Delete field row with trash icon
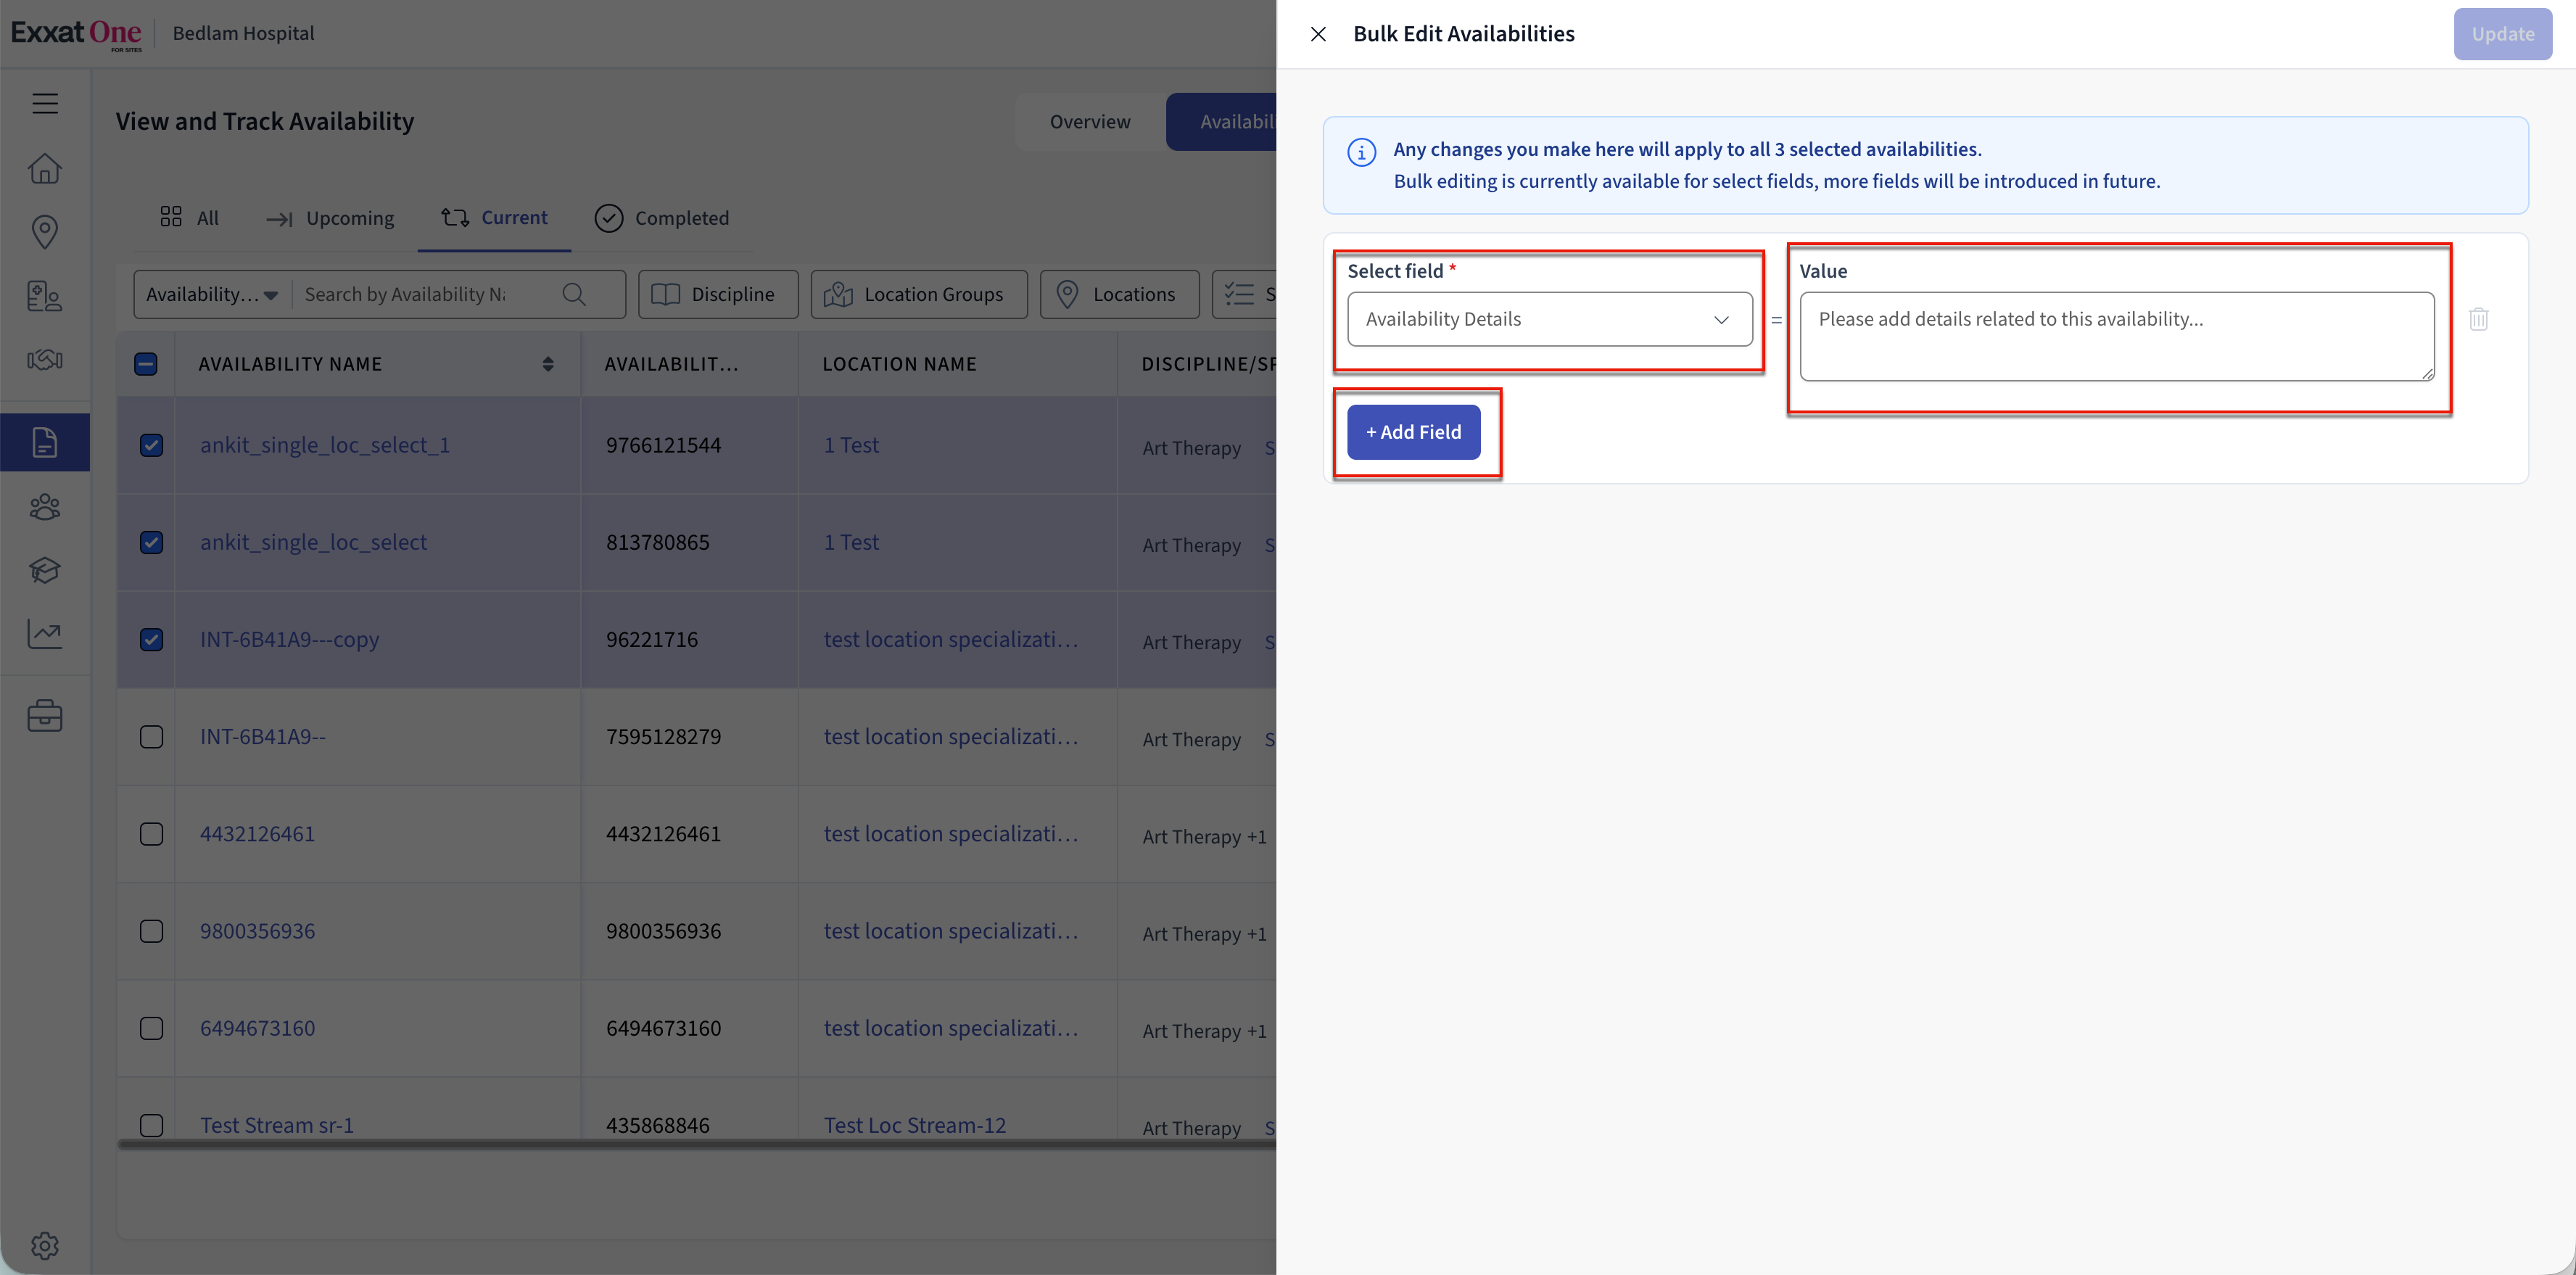Viewport: 2576px width, 1275px height. [2478, 319]
